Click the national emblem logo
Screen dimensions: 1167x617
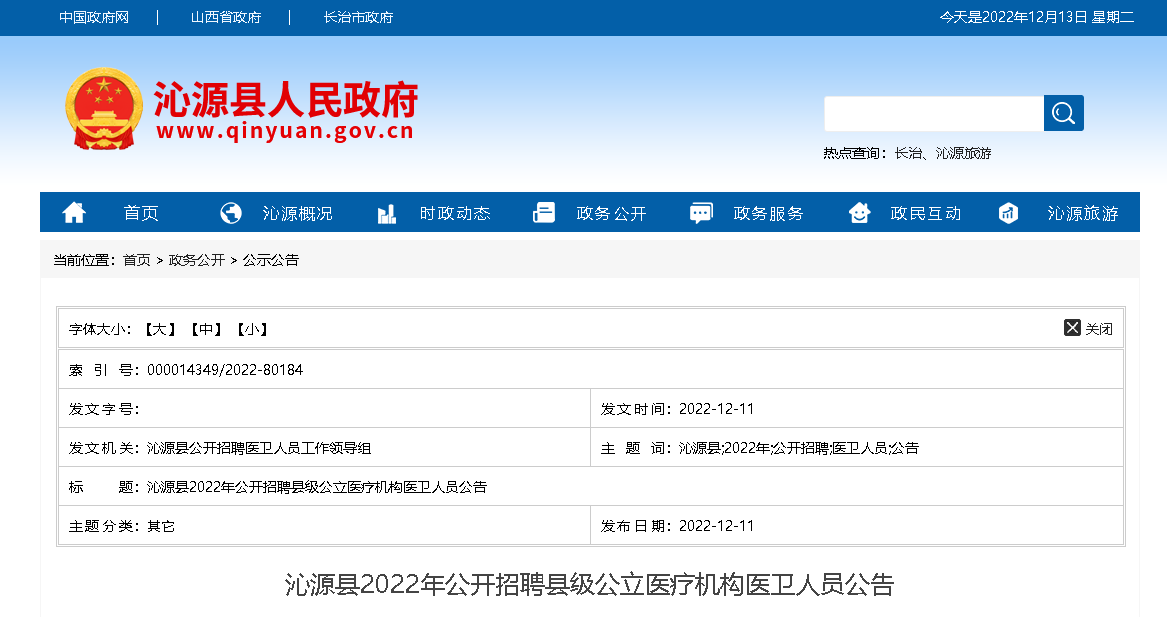click(103, 109)
